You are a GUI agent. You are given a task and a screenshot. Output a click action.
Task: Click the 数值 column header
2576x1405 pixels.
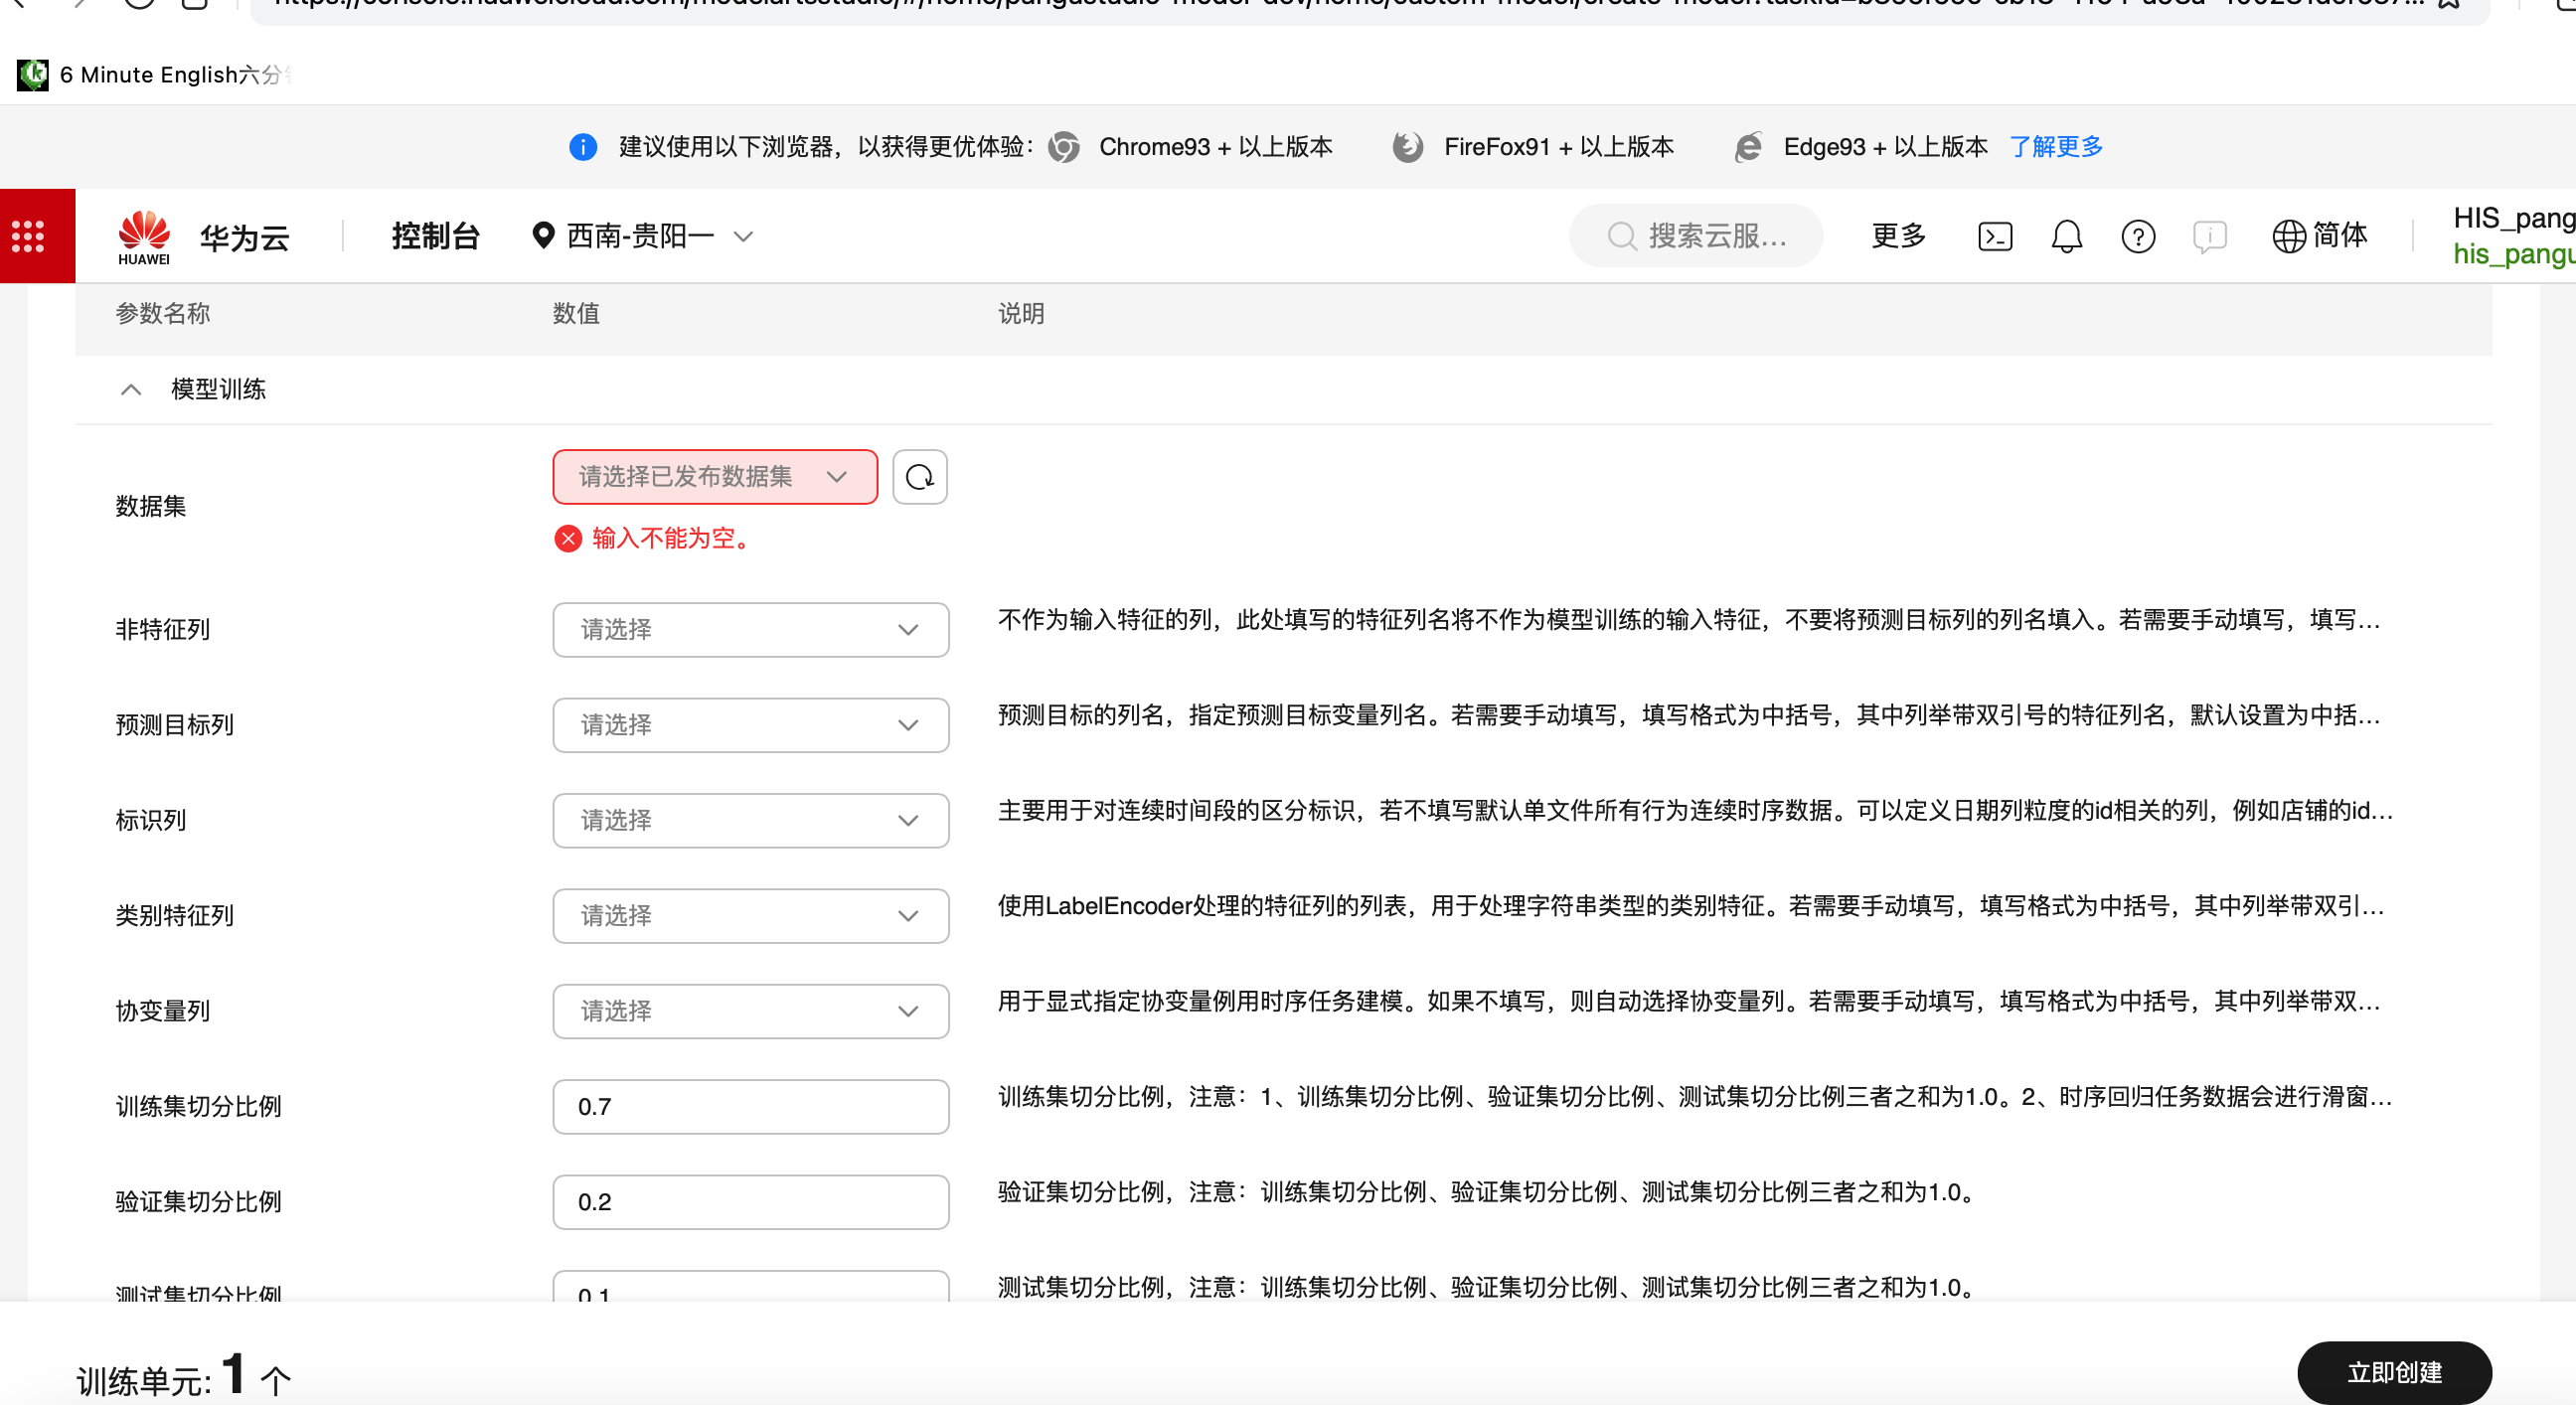pos(577,314)
